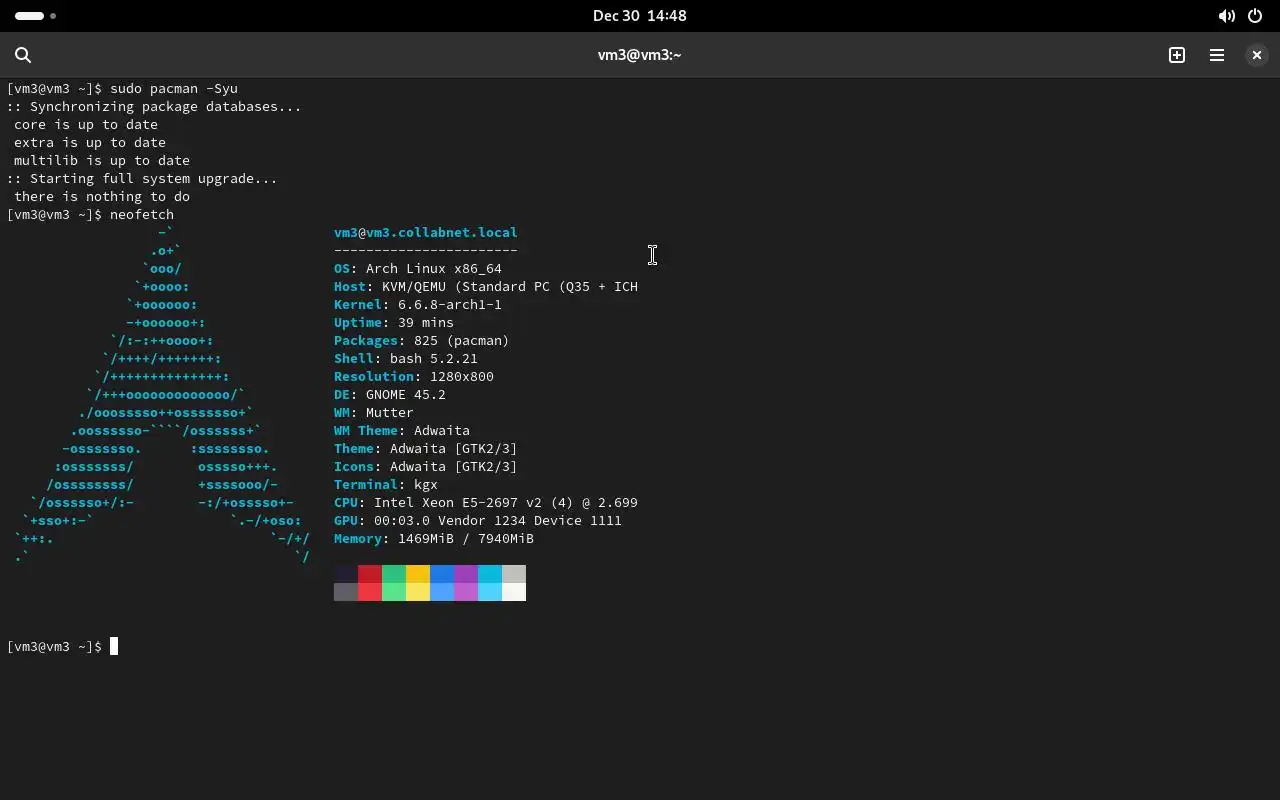Pick the light gray swatch in top row

[x=514, y=573]
